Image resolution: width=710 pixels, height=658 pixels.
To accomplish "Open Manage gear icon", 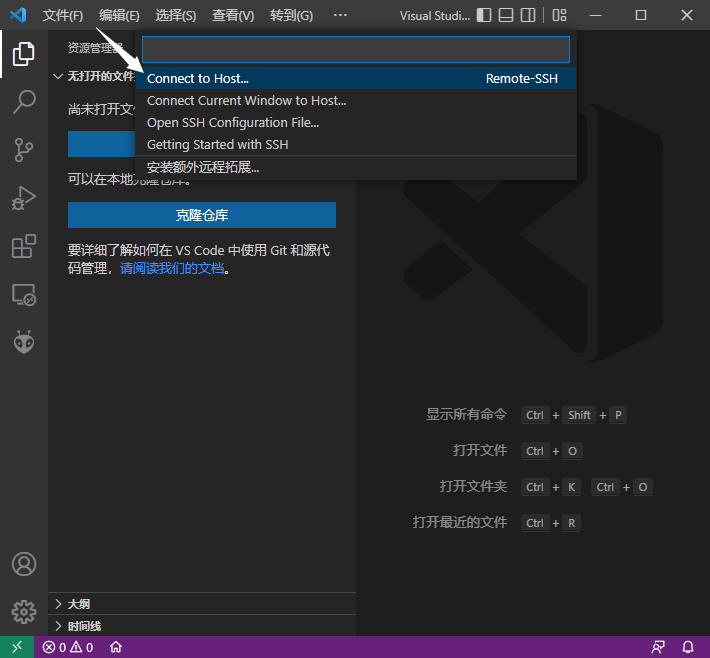I will click(24, 612).
